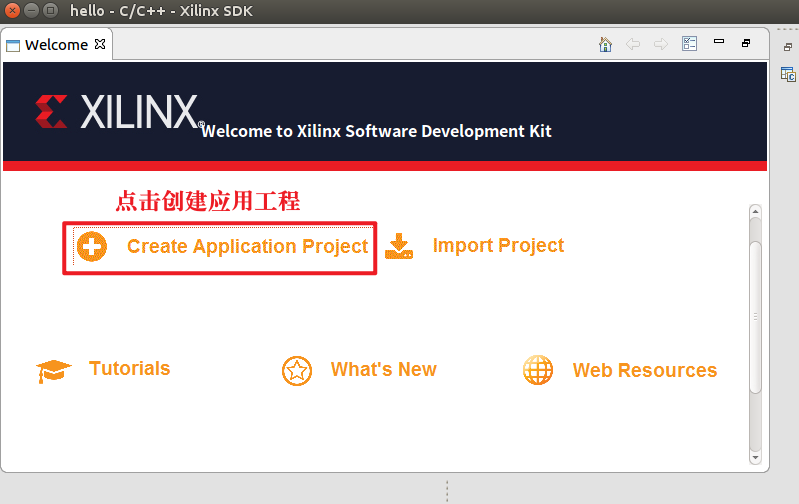Open the Create Application Project link
The height and width of the screenshot is (504, 799).
coord(247,247)
